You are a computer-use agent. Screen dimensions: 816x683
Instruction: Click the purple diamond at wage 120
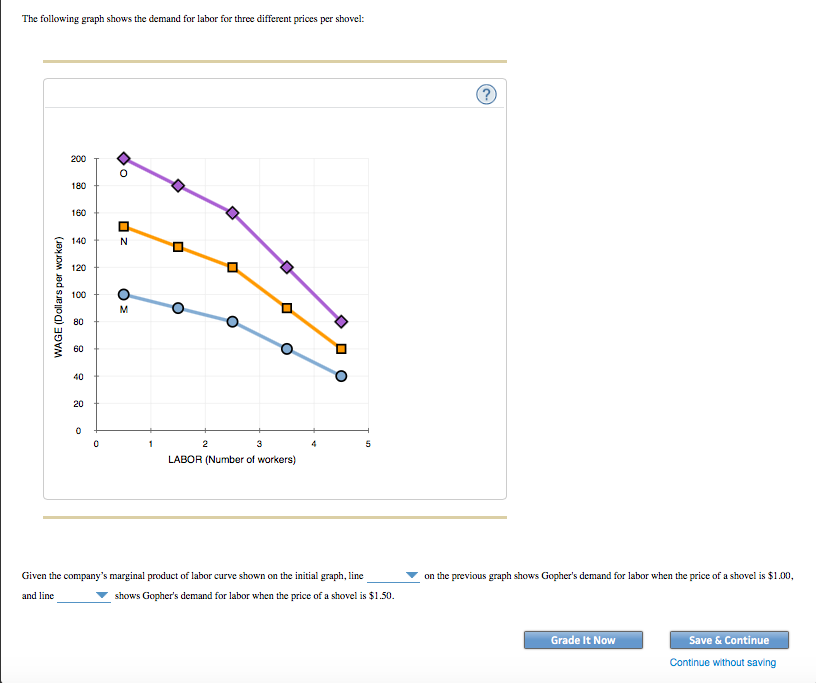pyautogui.click(x=287, y=266)
